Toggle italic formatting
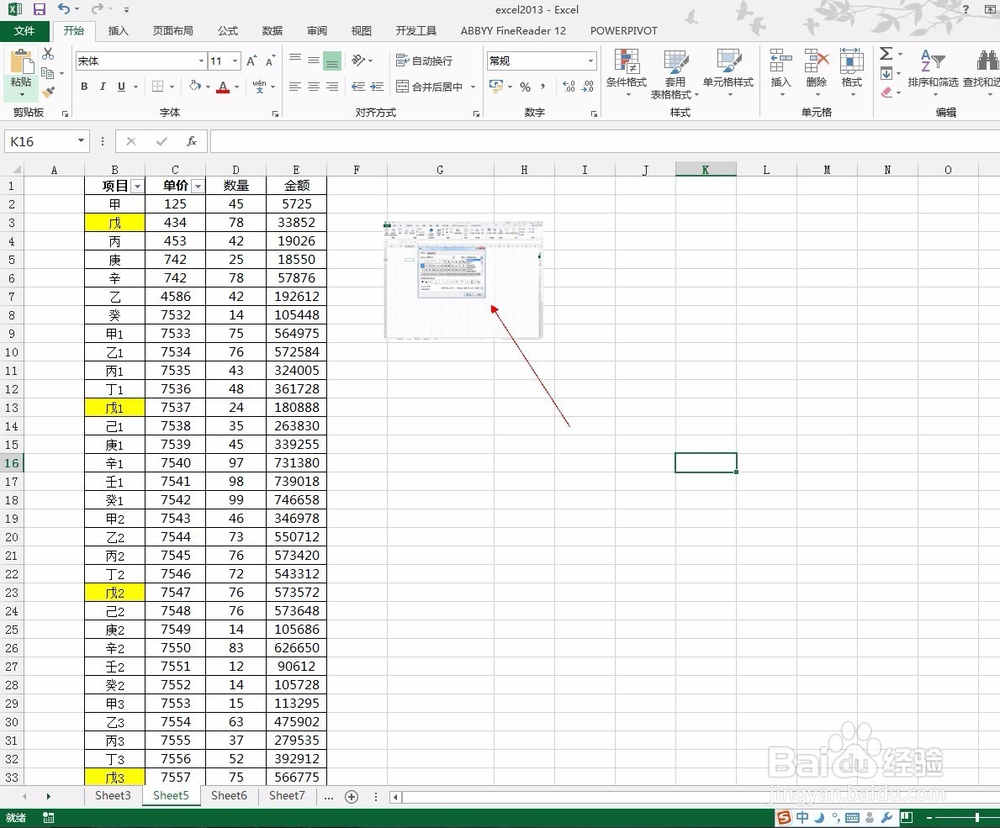The height and width of the screenshot is (828, 1000). 101,87
